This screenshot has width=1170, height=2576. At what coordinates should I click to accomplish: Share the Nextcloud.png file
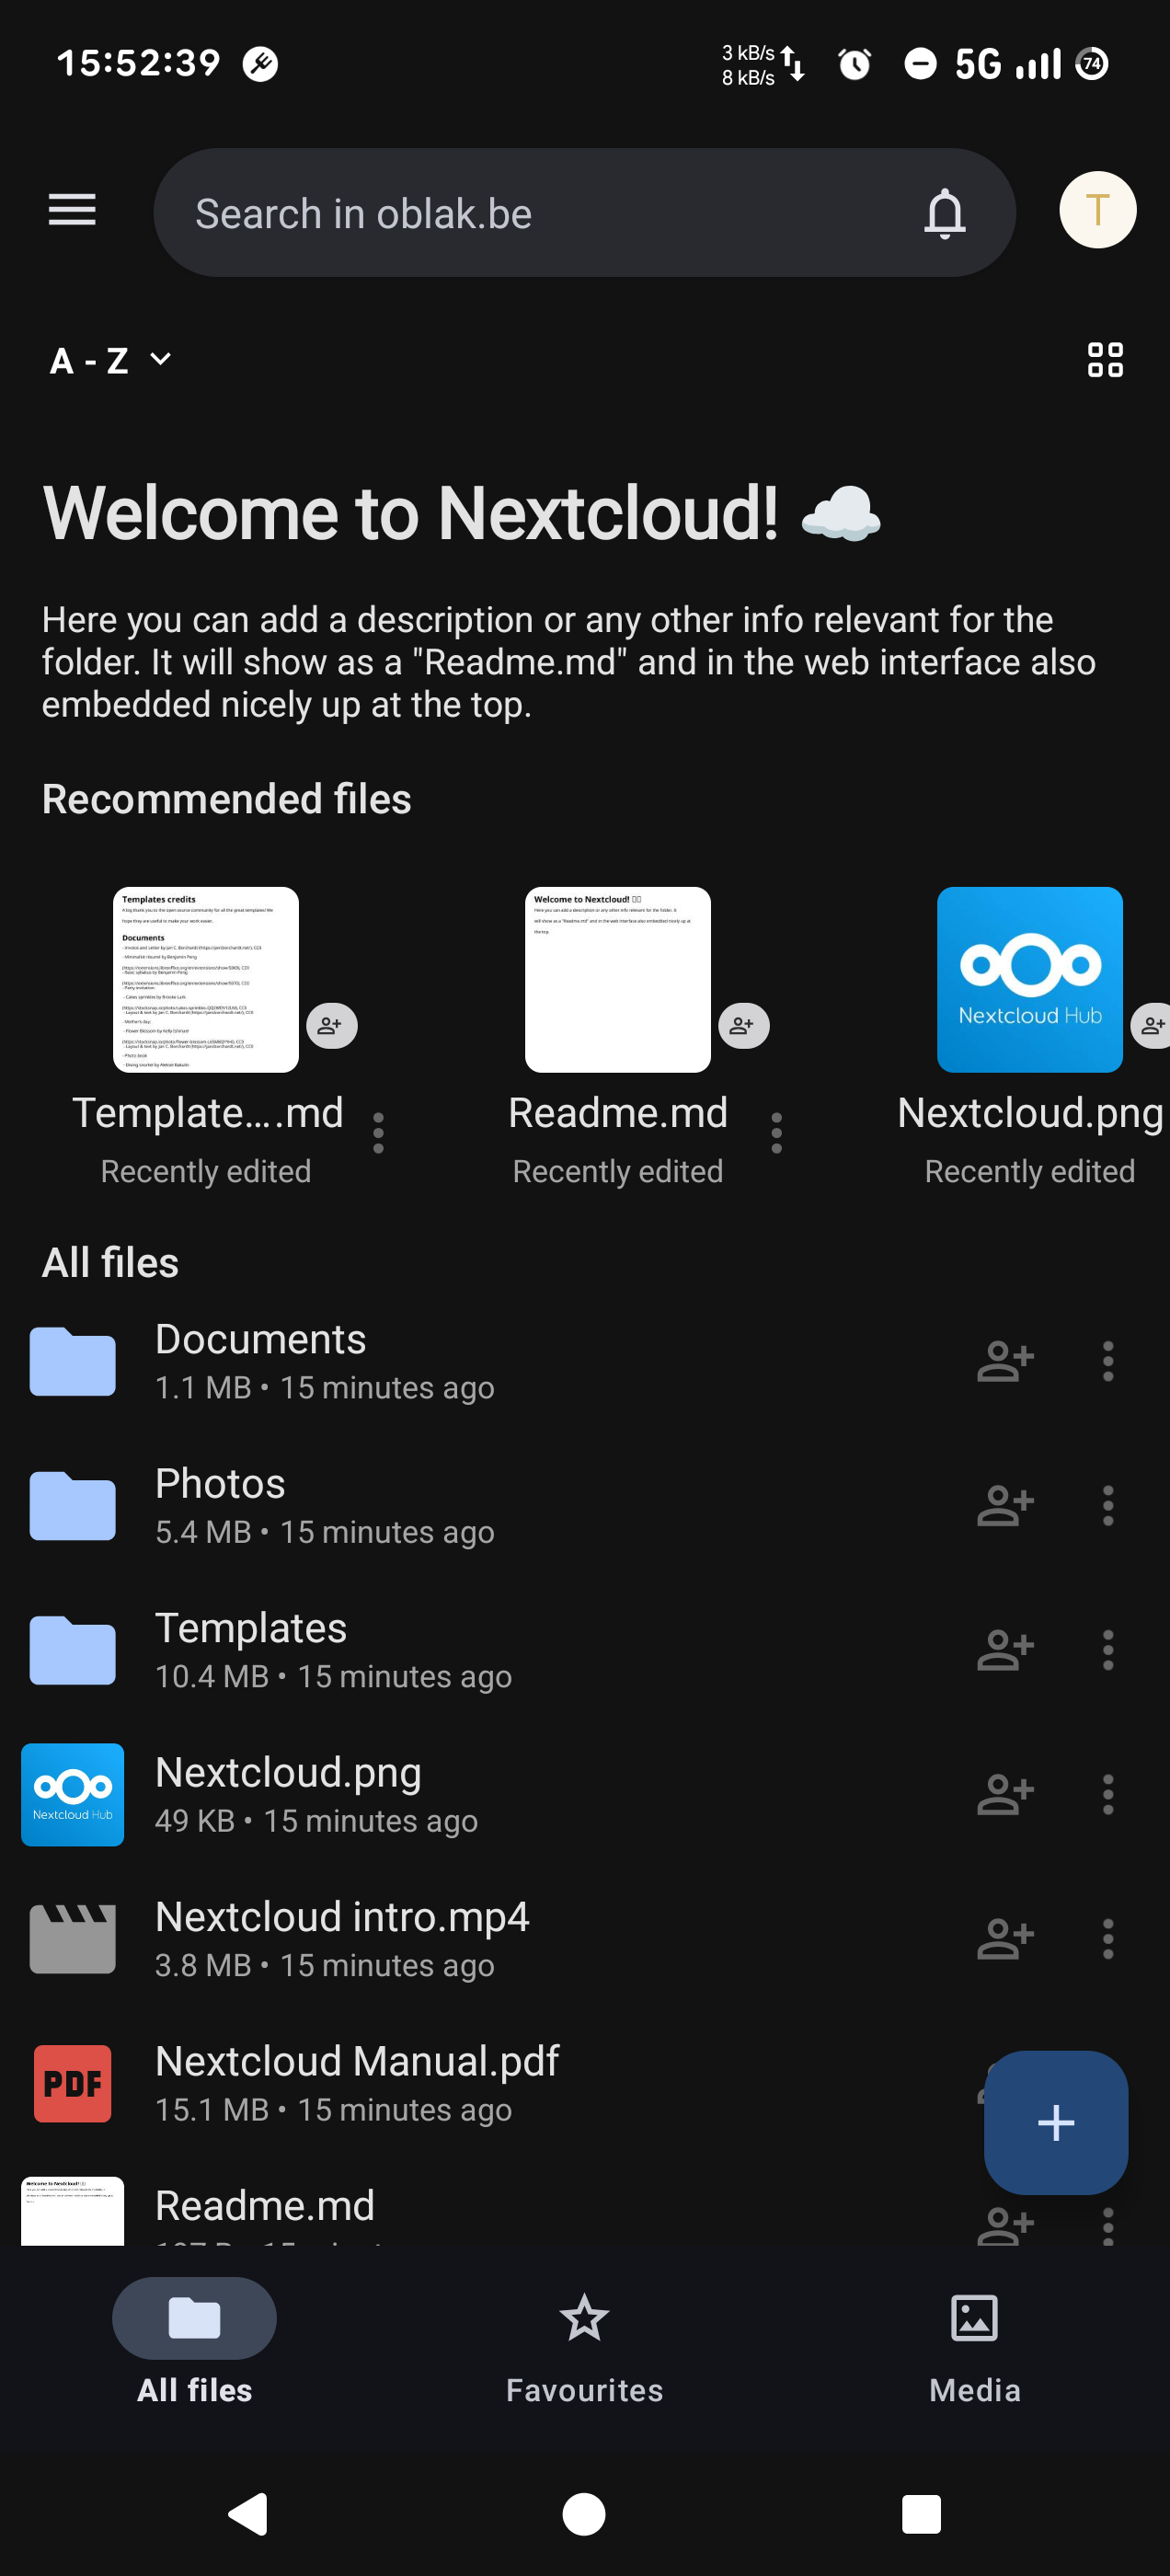[1005, 1794]
